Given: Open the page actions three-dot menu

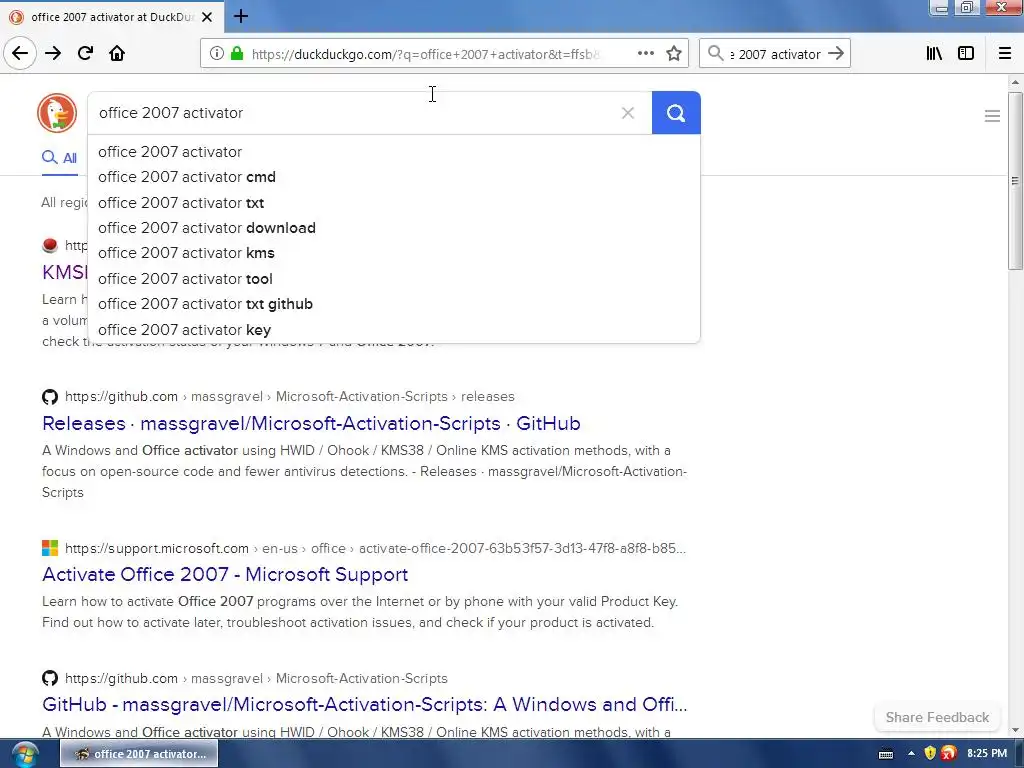Looking at the screenshot, I should pos(645,54).
